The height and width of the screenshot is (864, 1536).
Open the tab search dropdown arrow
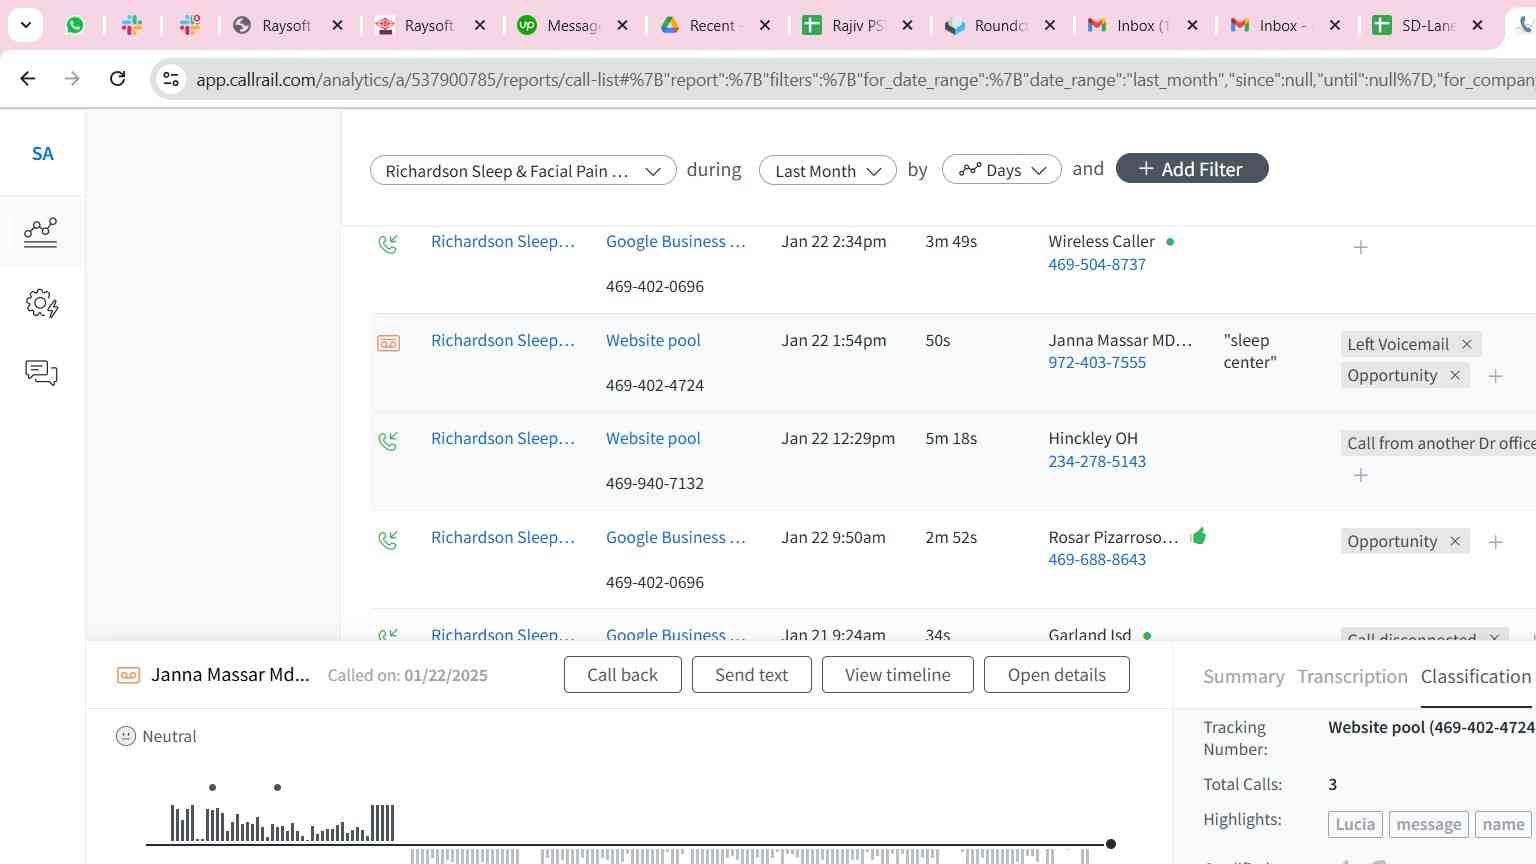click(x=25, y=25)
